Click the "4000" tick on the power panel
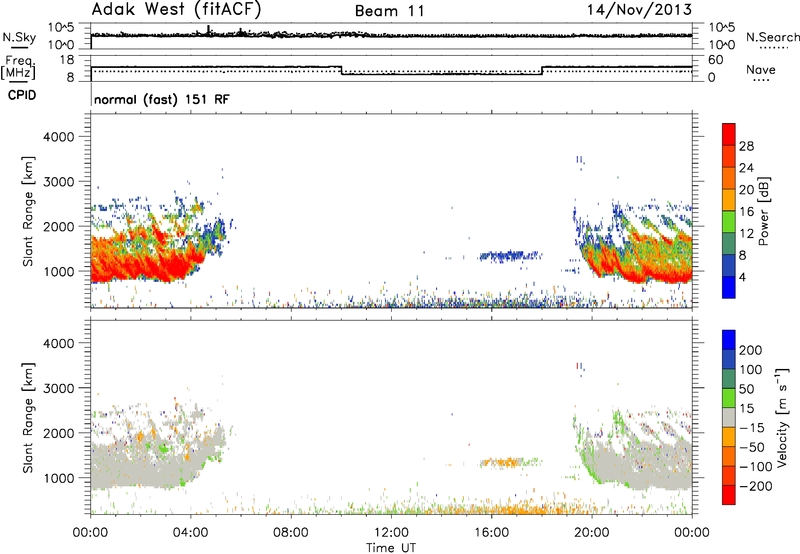This screenshot has width=800, height=554. pyautogui.click(x=58, y=137)
